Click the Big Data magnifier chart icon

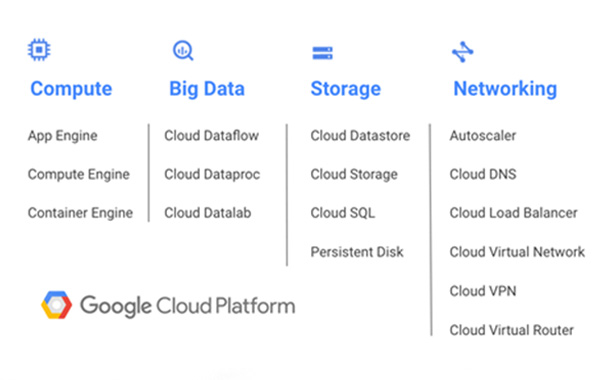183,51
